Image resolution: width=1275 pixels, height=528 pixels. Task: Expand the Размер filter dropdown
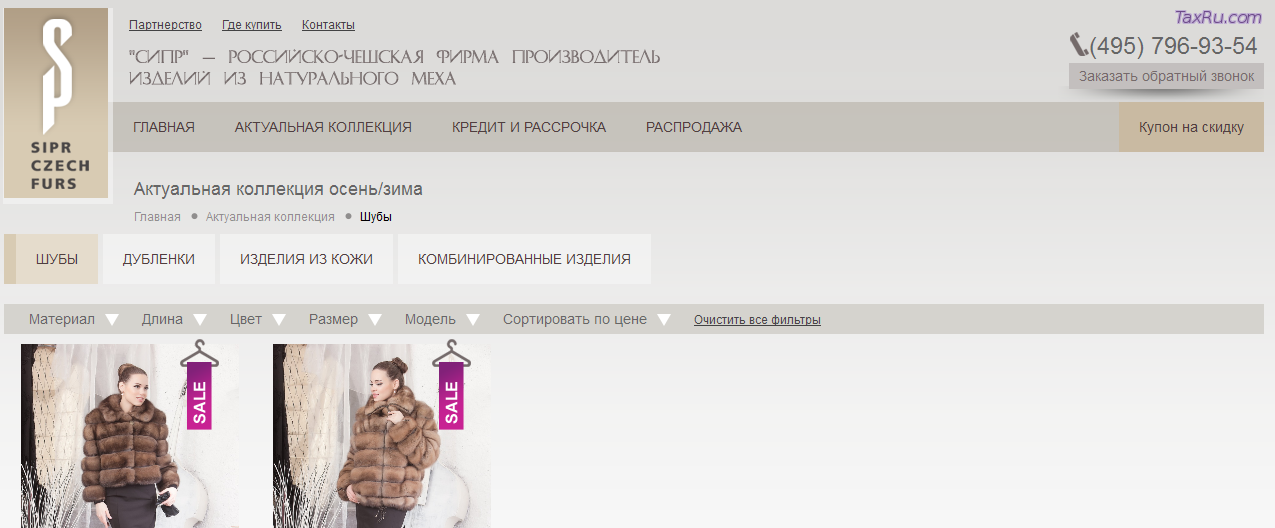345,319
